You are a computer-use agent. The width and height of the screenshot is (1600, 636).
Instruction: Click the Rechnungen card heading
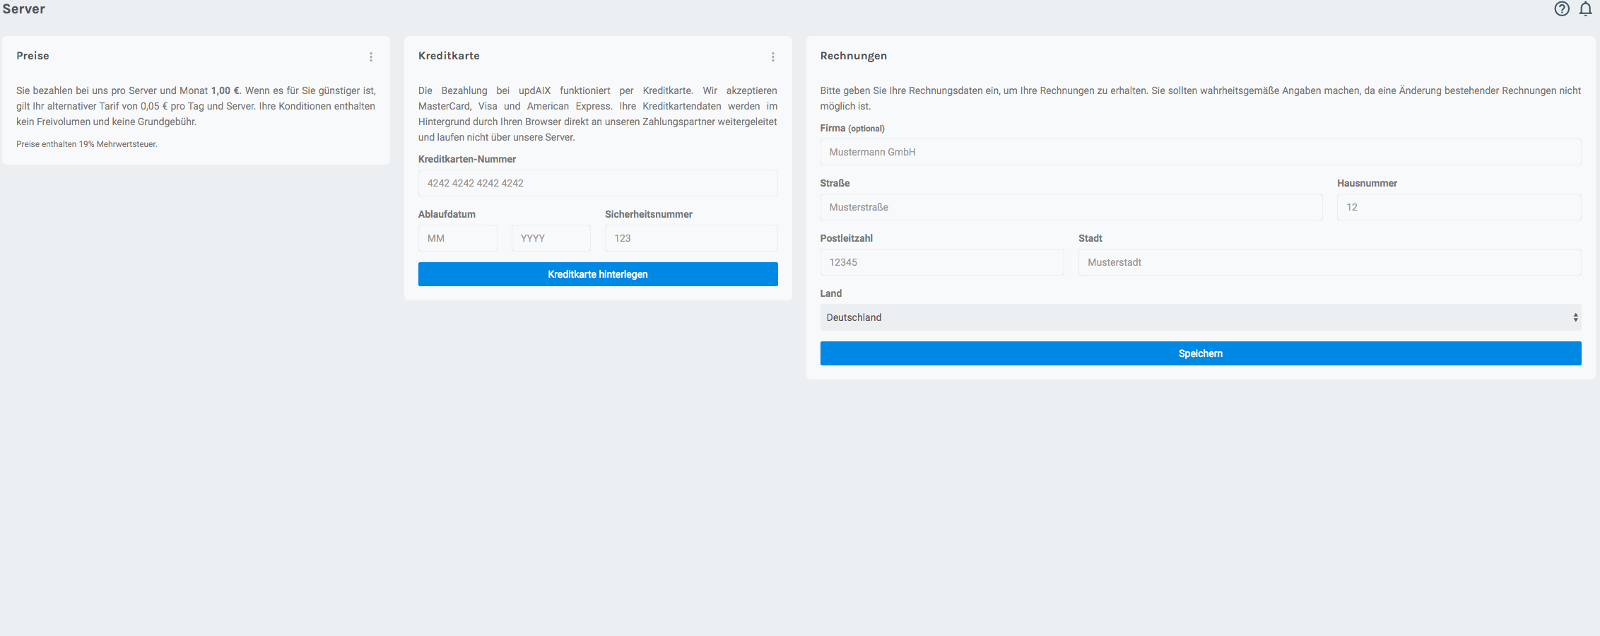(853, 56)
